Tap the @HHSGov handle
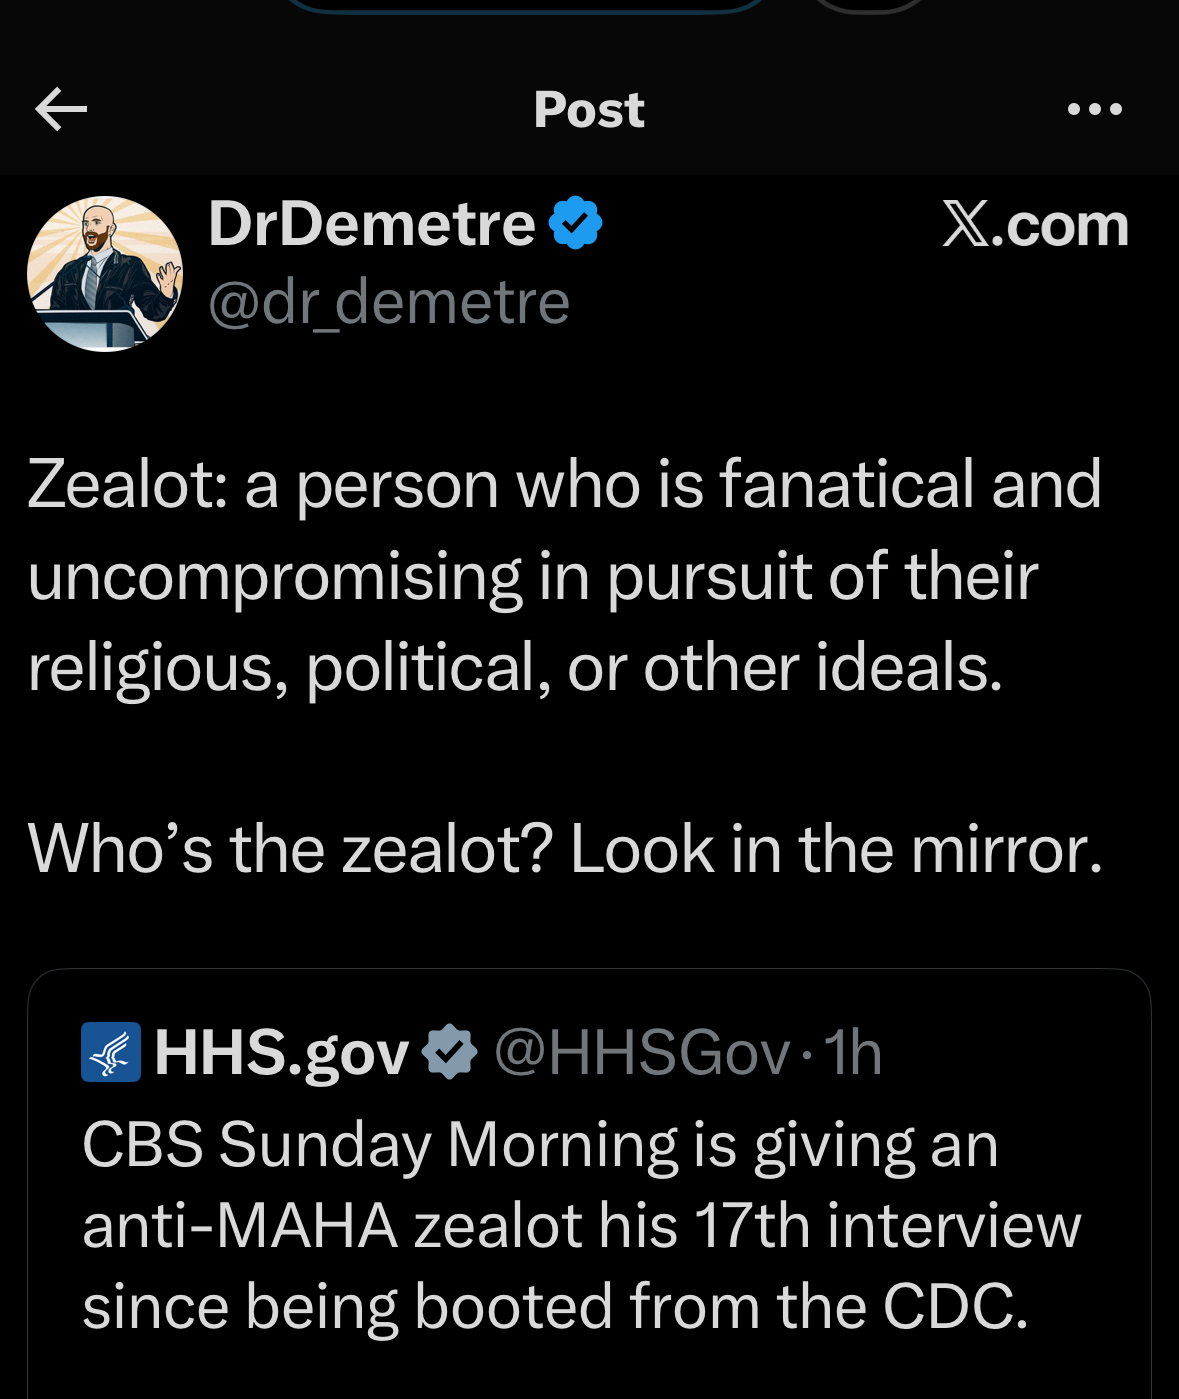 click(642, 1052)
